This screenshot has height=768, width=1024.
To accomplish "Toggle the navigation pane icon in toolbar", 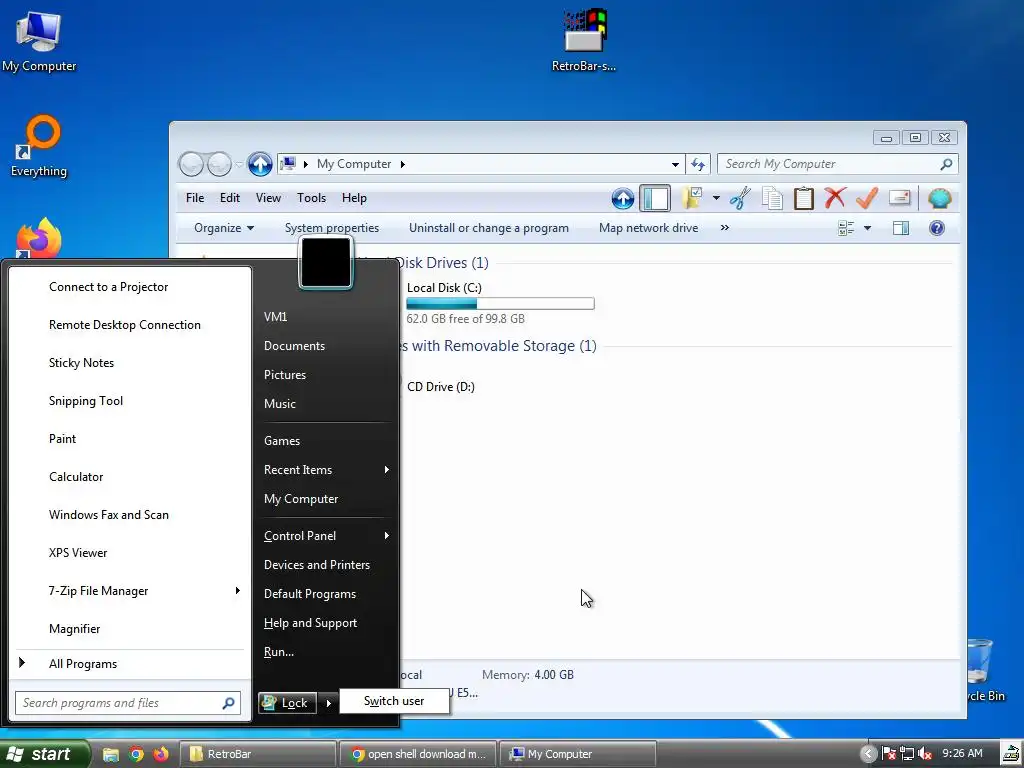I will pos(655,199).
